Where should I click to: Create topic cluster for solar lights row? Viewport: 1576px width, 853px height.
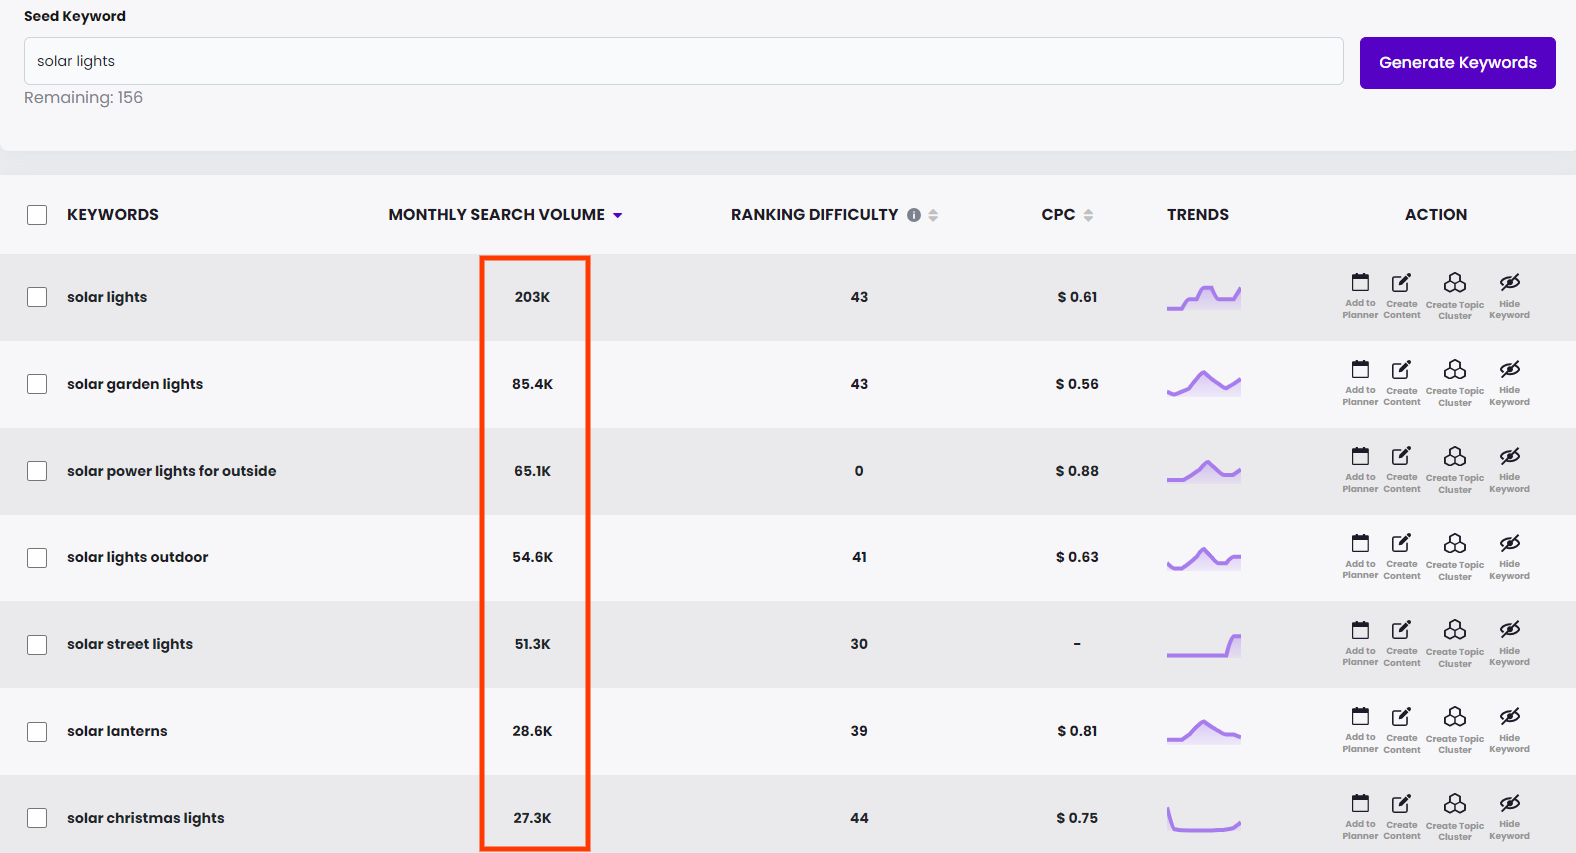pyautogui.click(x=1454, y=295)
